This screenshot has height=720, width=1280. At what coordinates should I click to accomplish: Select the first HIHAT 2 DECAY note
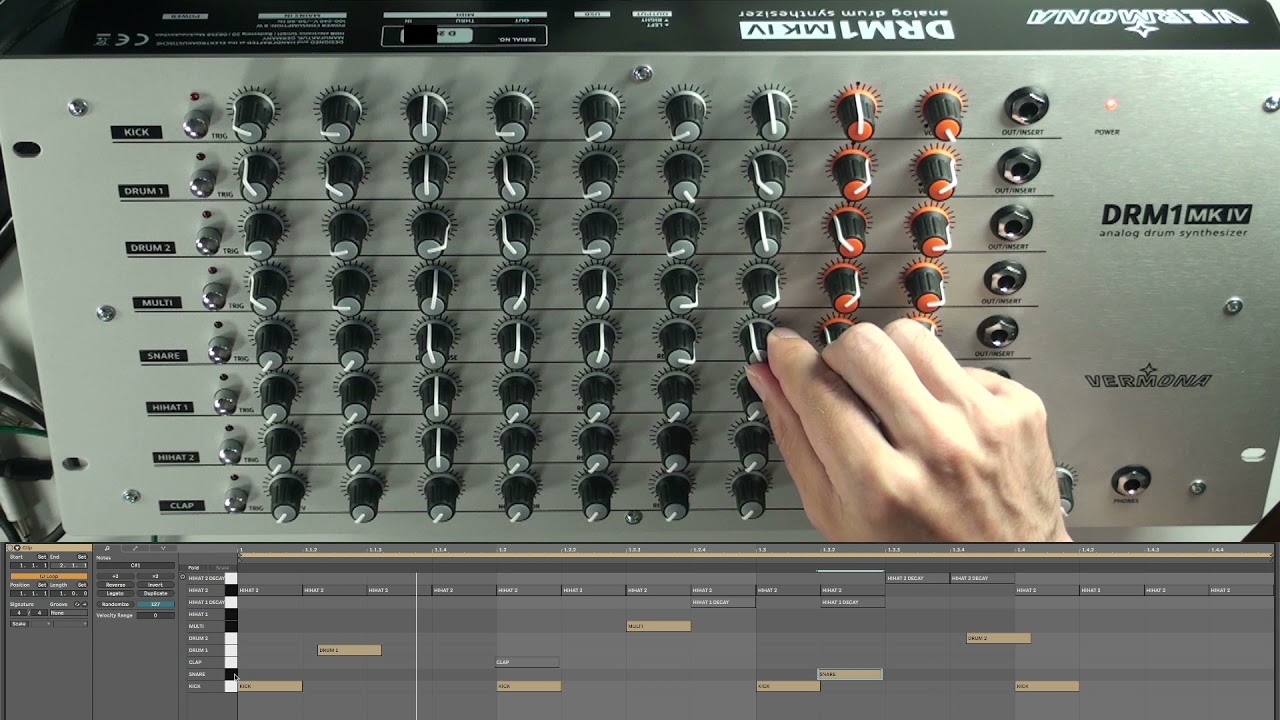click(918, 578)
